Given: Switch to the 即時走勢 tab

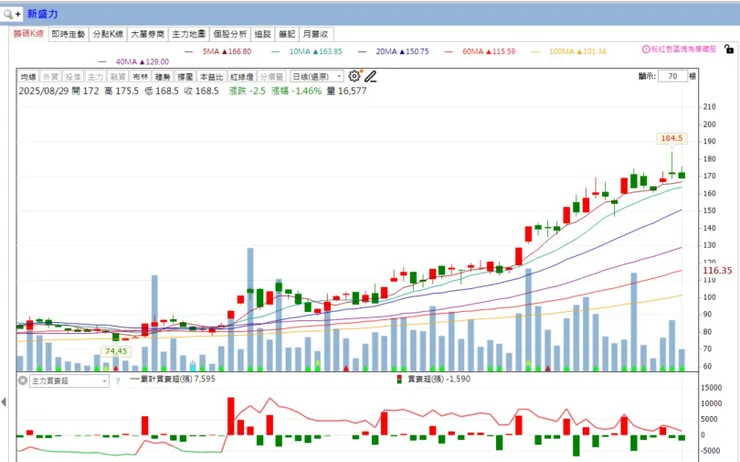Looking at the screenshot, I should click(x=68, y=34).
